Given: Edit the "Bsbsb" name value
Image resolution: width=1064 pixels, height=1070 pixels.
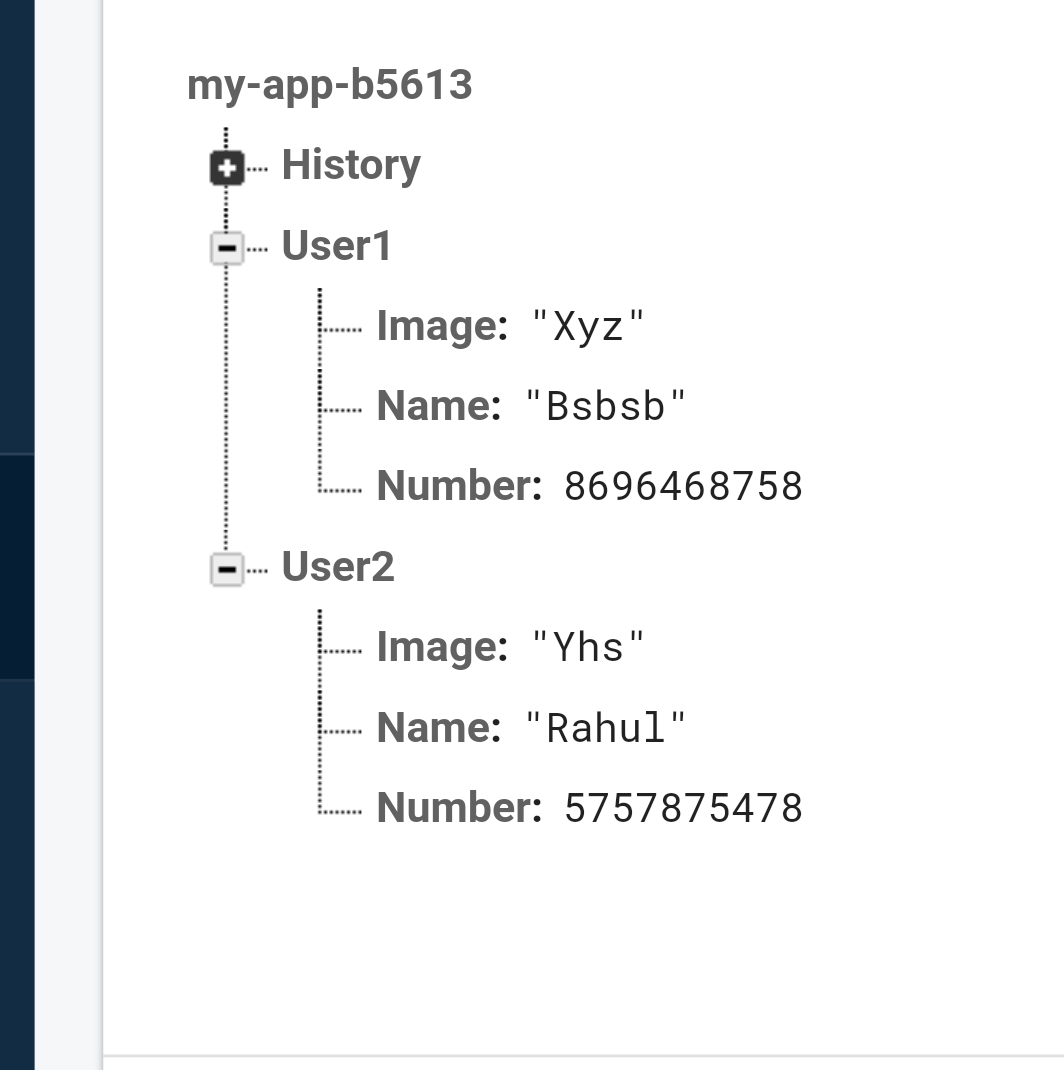Looking at the screenshot, I should coord(605,406).
